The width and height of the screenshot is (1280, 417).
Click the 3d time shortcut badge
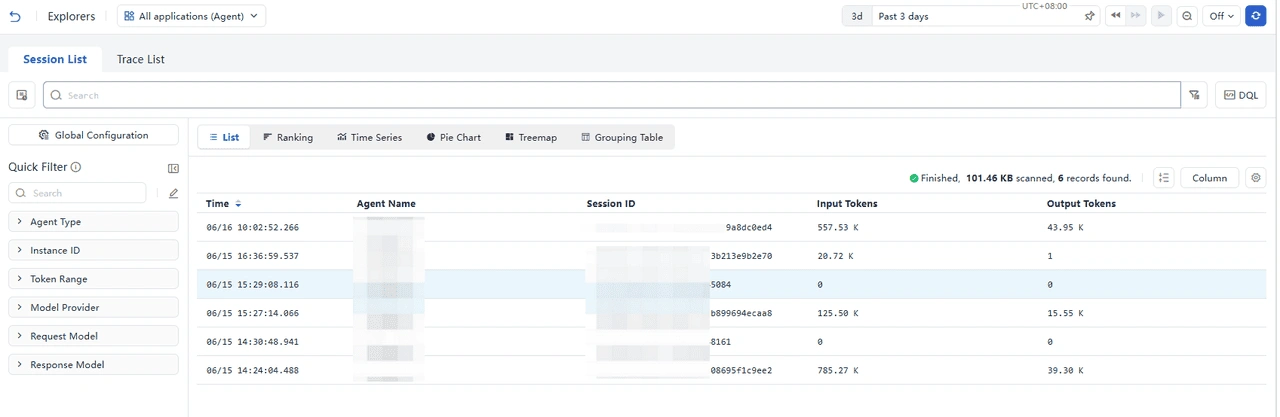pos(857,16)
